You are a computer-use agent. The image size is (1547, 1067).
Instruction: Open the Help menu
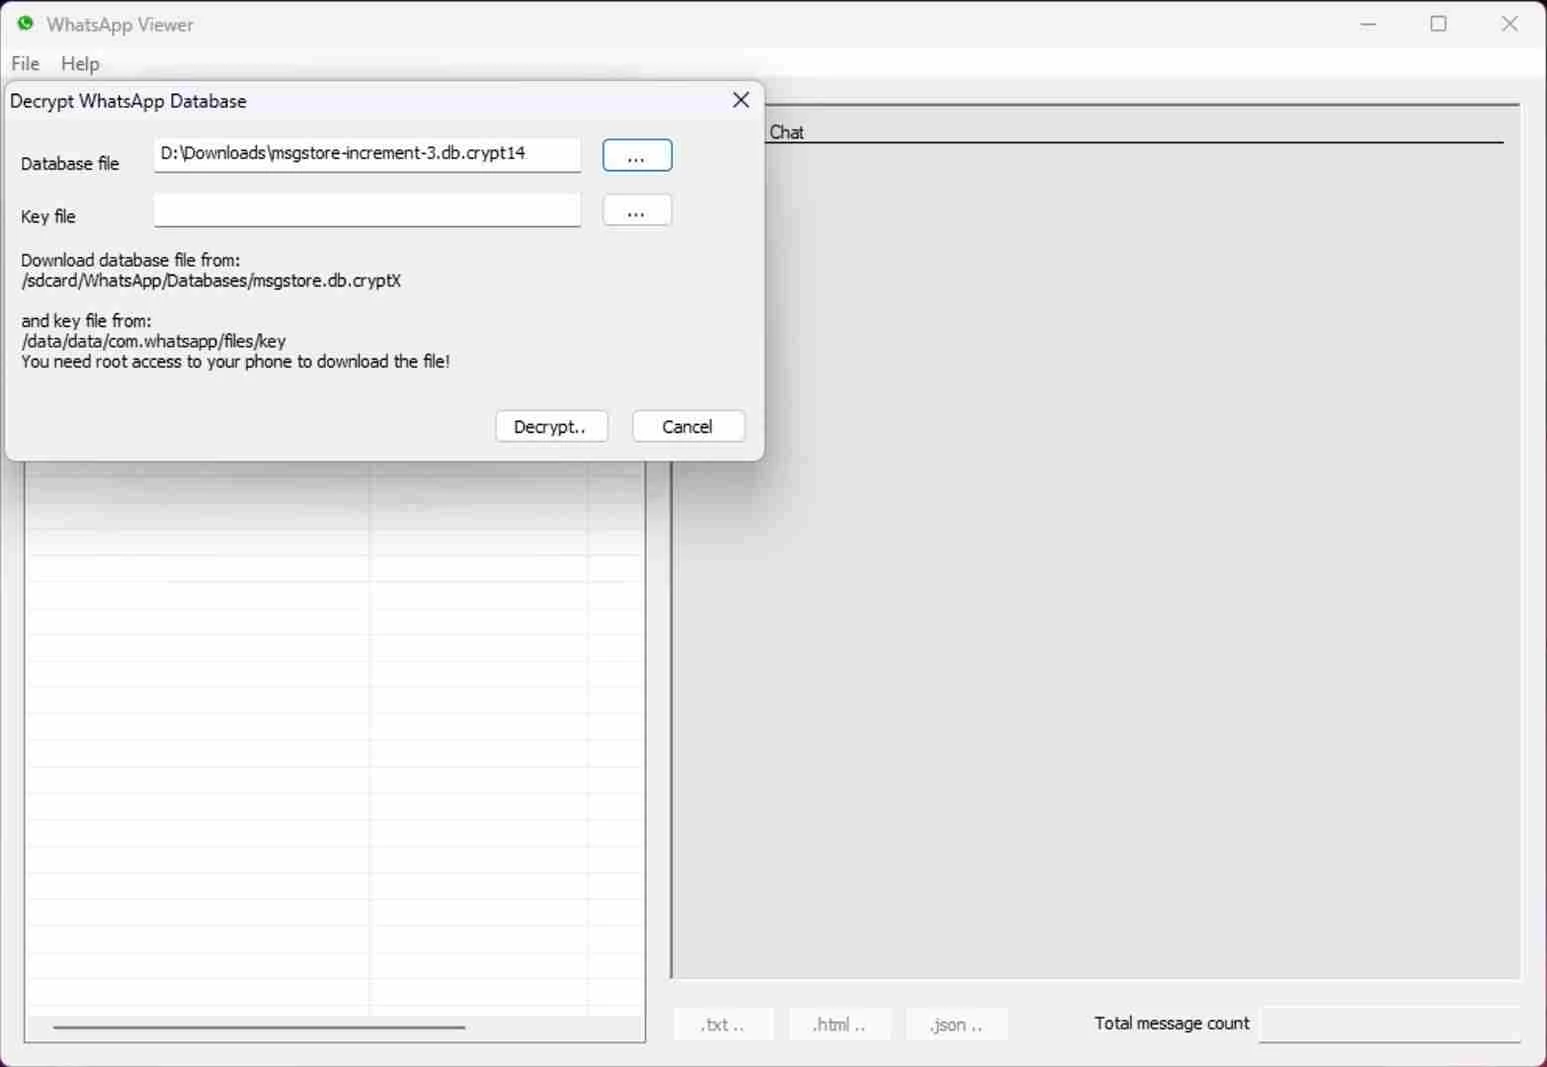(x=80, y=63)
